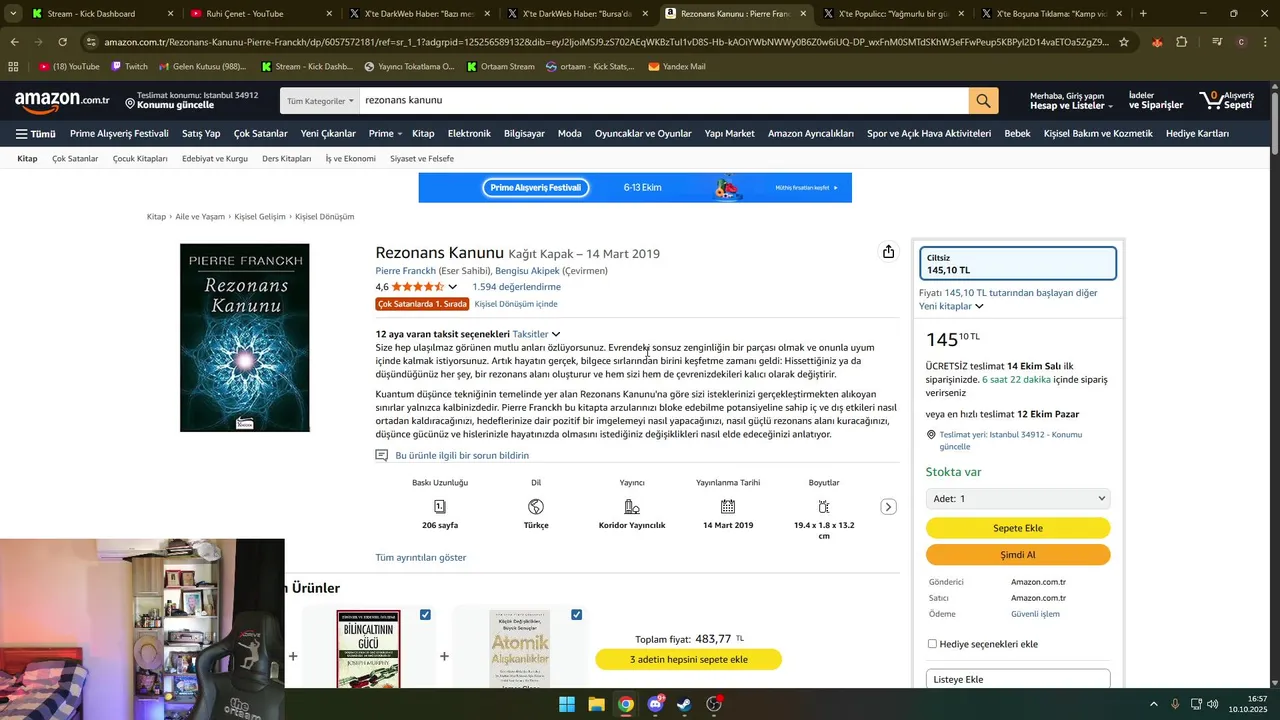Screen dimensions: 1280x720
Task: Uncheck the Bilinçaltının Gücü book checkbox
Action: 426,614
